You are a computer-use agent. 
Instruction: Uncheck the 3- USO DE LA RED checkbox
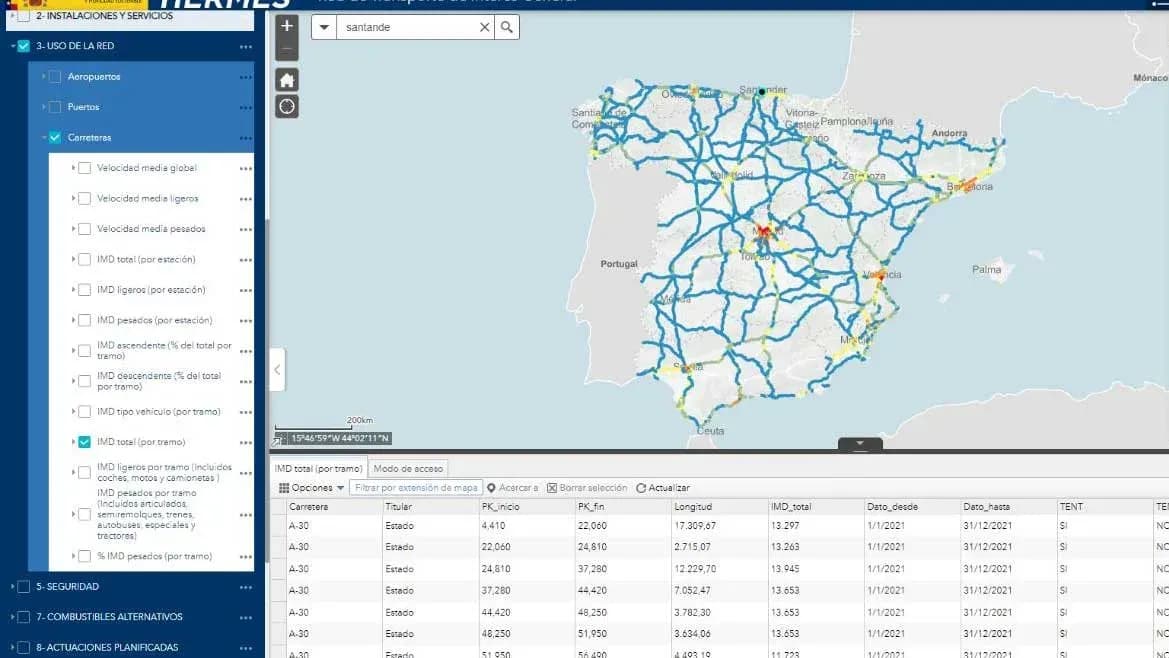[24, 46]
